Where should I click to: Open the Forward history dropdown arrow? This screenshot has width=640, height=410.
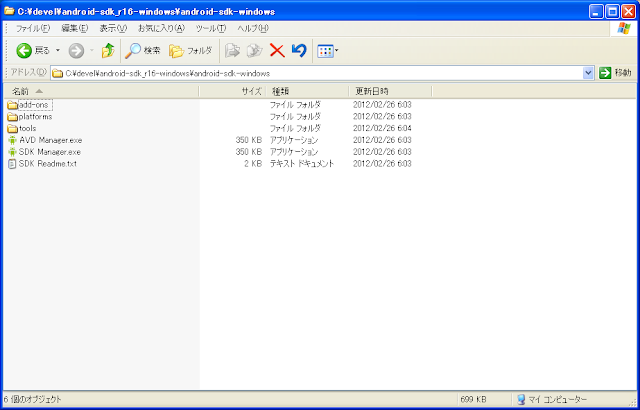pyautogui.click(x=92, y=51)
